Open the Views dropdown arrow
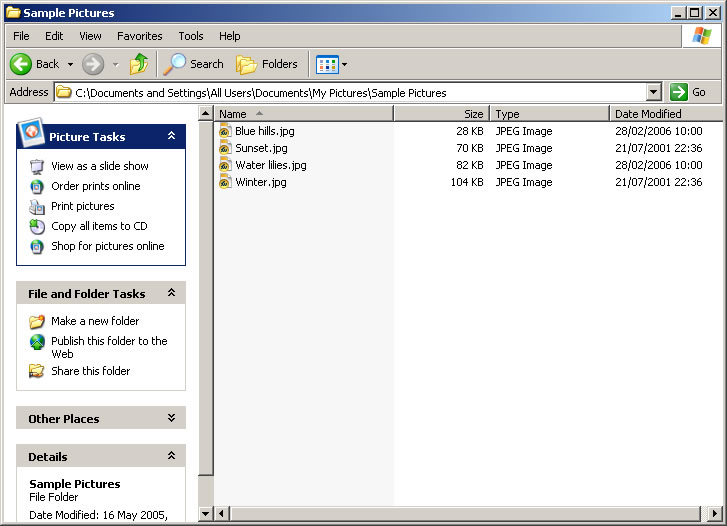The width and height of the screenshot is (727, 526). click(x=345, y=65)
